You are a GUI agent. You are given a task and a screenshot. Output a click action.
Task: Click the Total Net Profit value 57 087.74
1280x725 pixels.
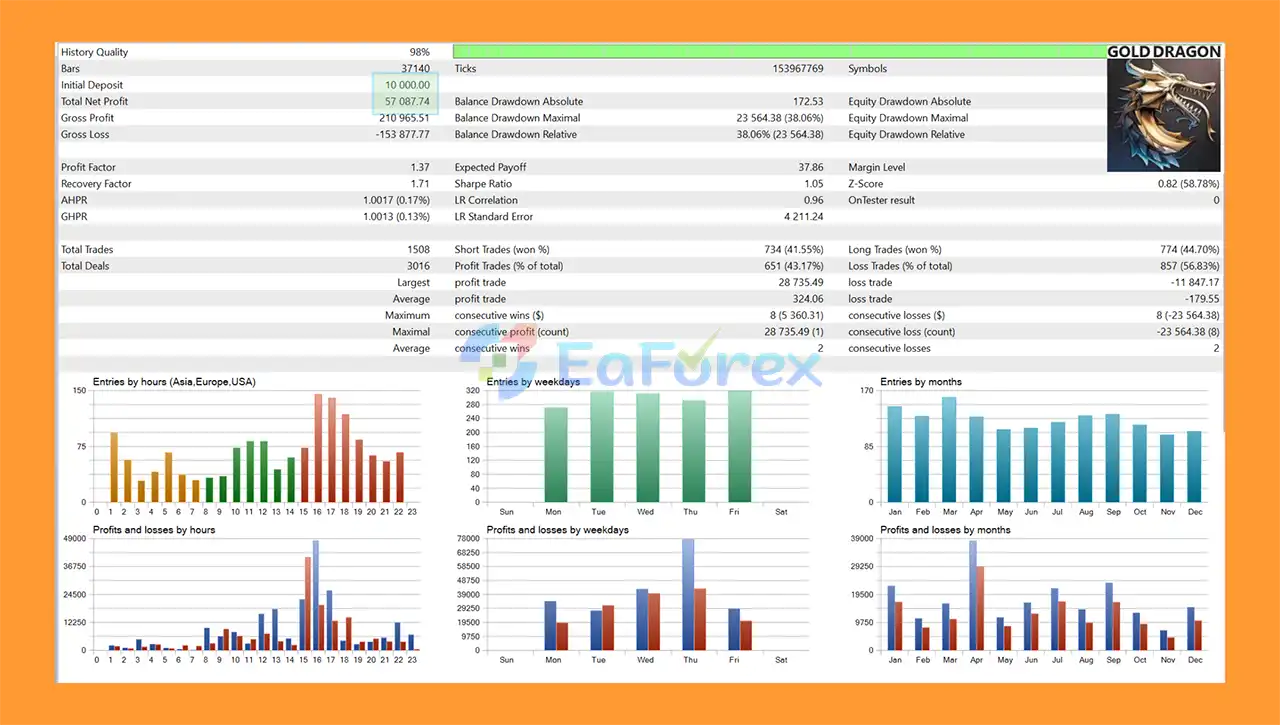(408, 101)
